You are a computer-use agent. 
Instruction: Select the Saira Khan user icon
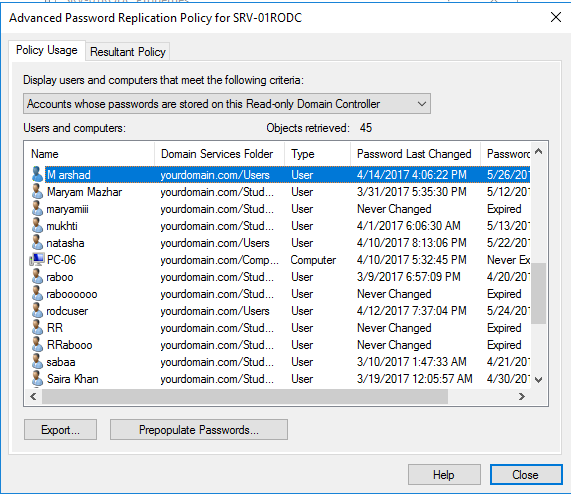(37, 379)
